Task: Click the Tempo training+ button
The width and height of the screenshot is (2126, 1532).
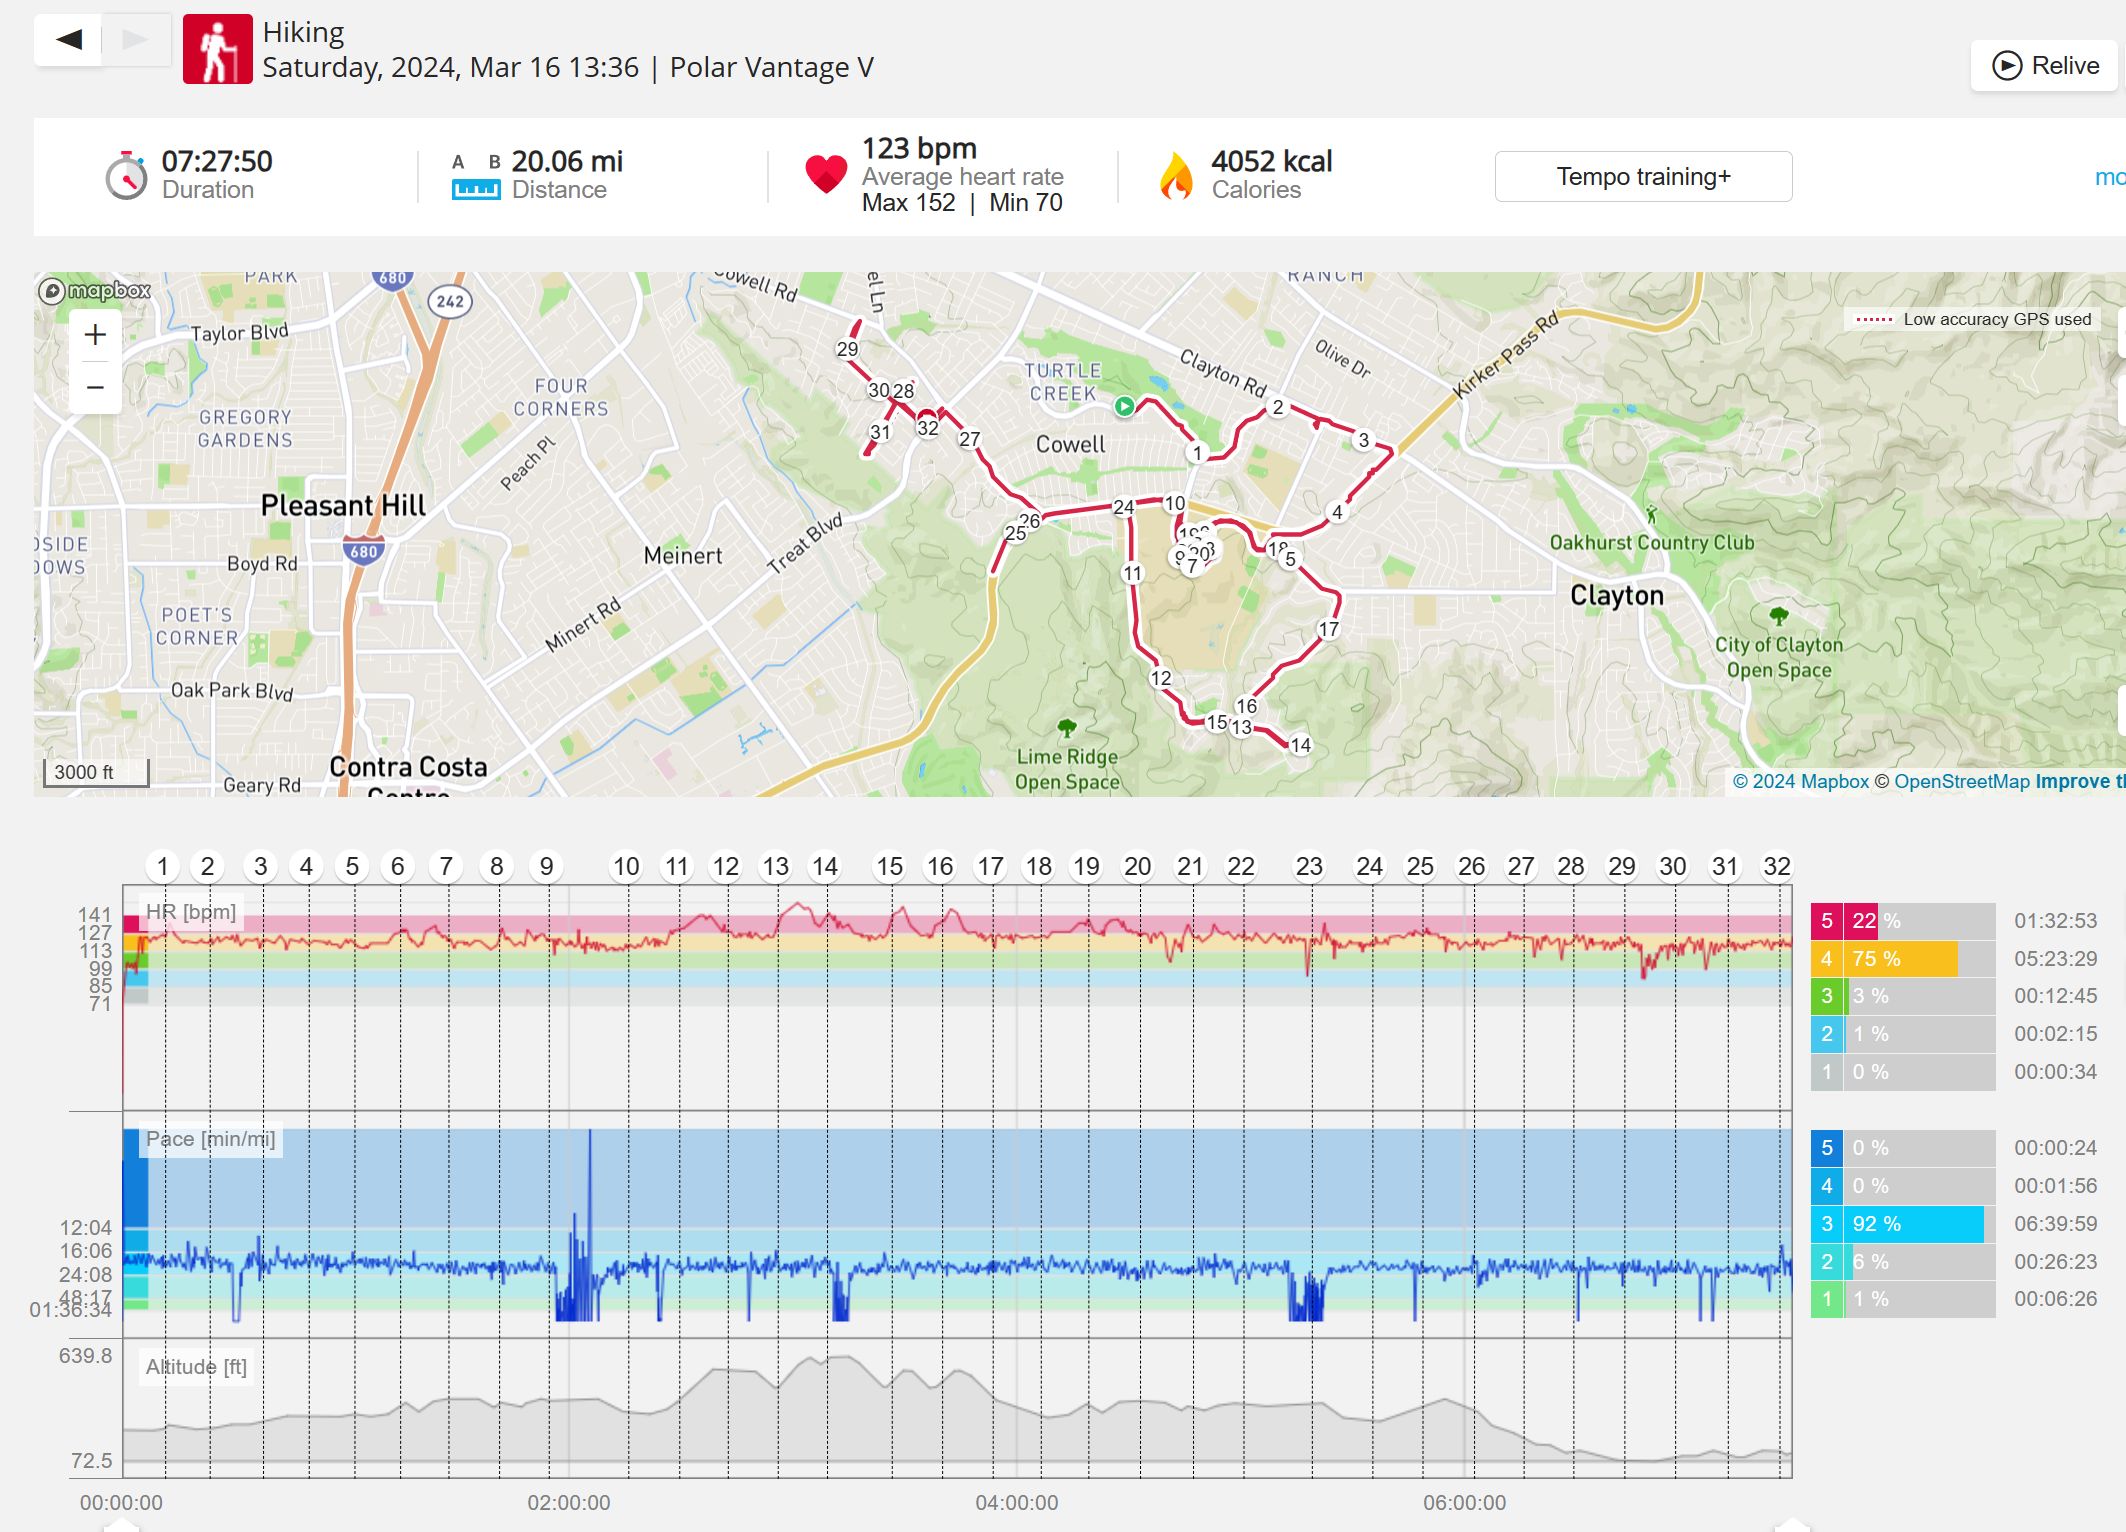Action: click(x=1642, y=177)
